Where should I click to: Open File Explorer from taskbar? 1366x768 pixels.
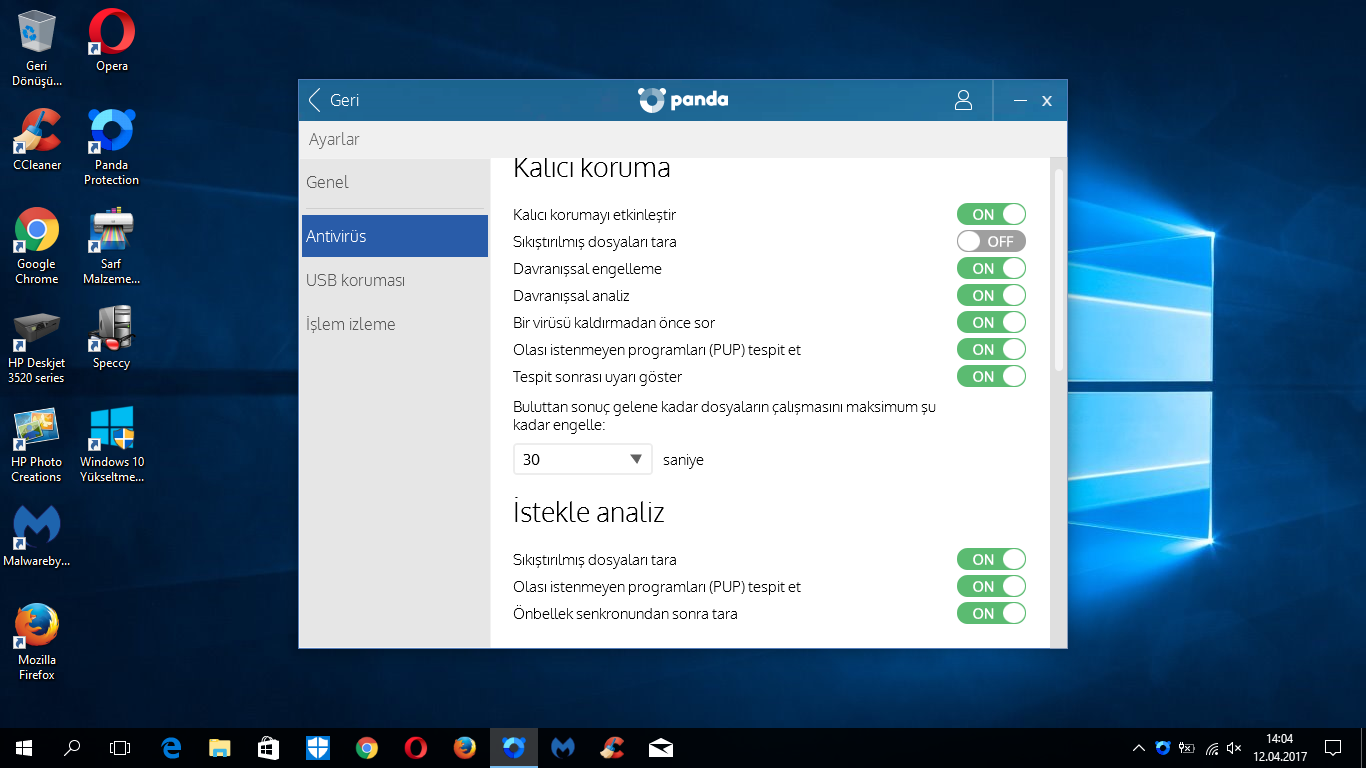point(220,747)
